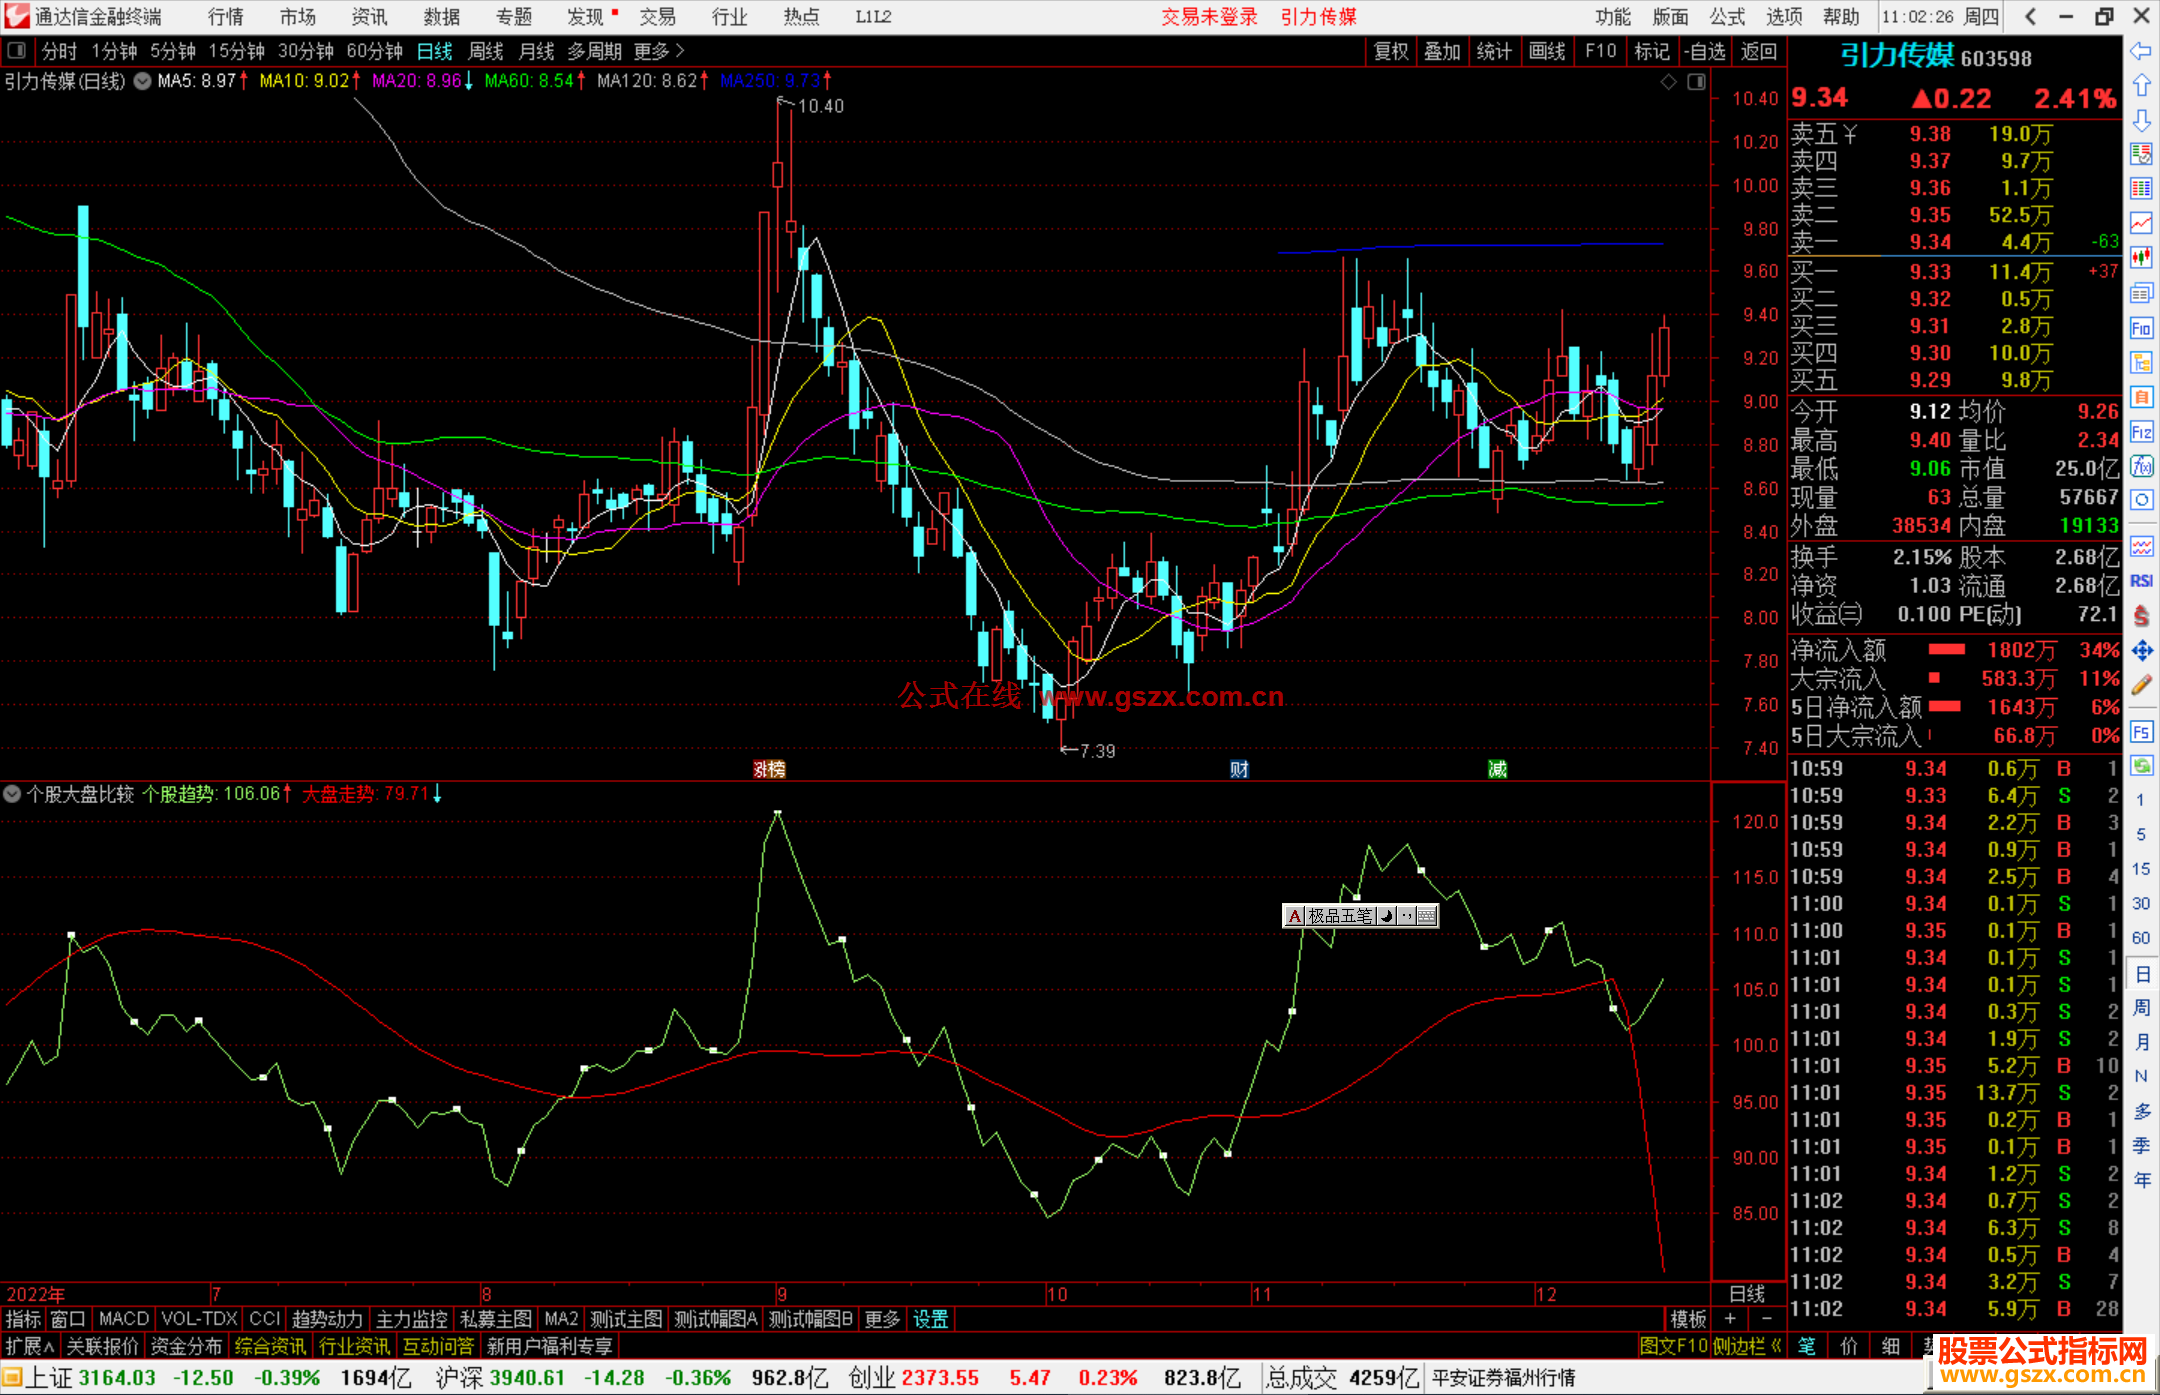Click the 设置 settings link
This screenshot has width=2160, height=1395.
pos(930,1319)
